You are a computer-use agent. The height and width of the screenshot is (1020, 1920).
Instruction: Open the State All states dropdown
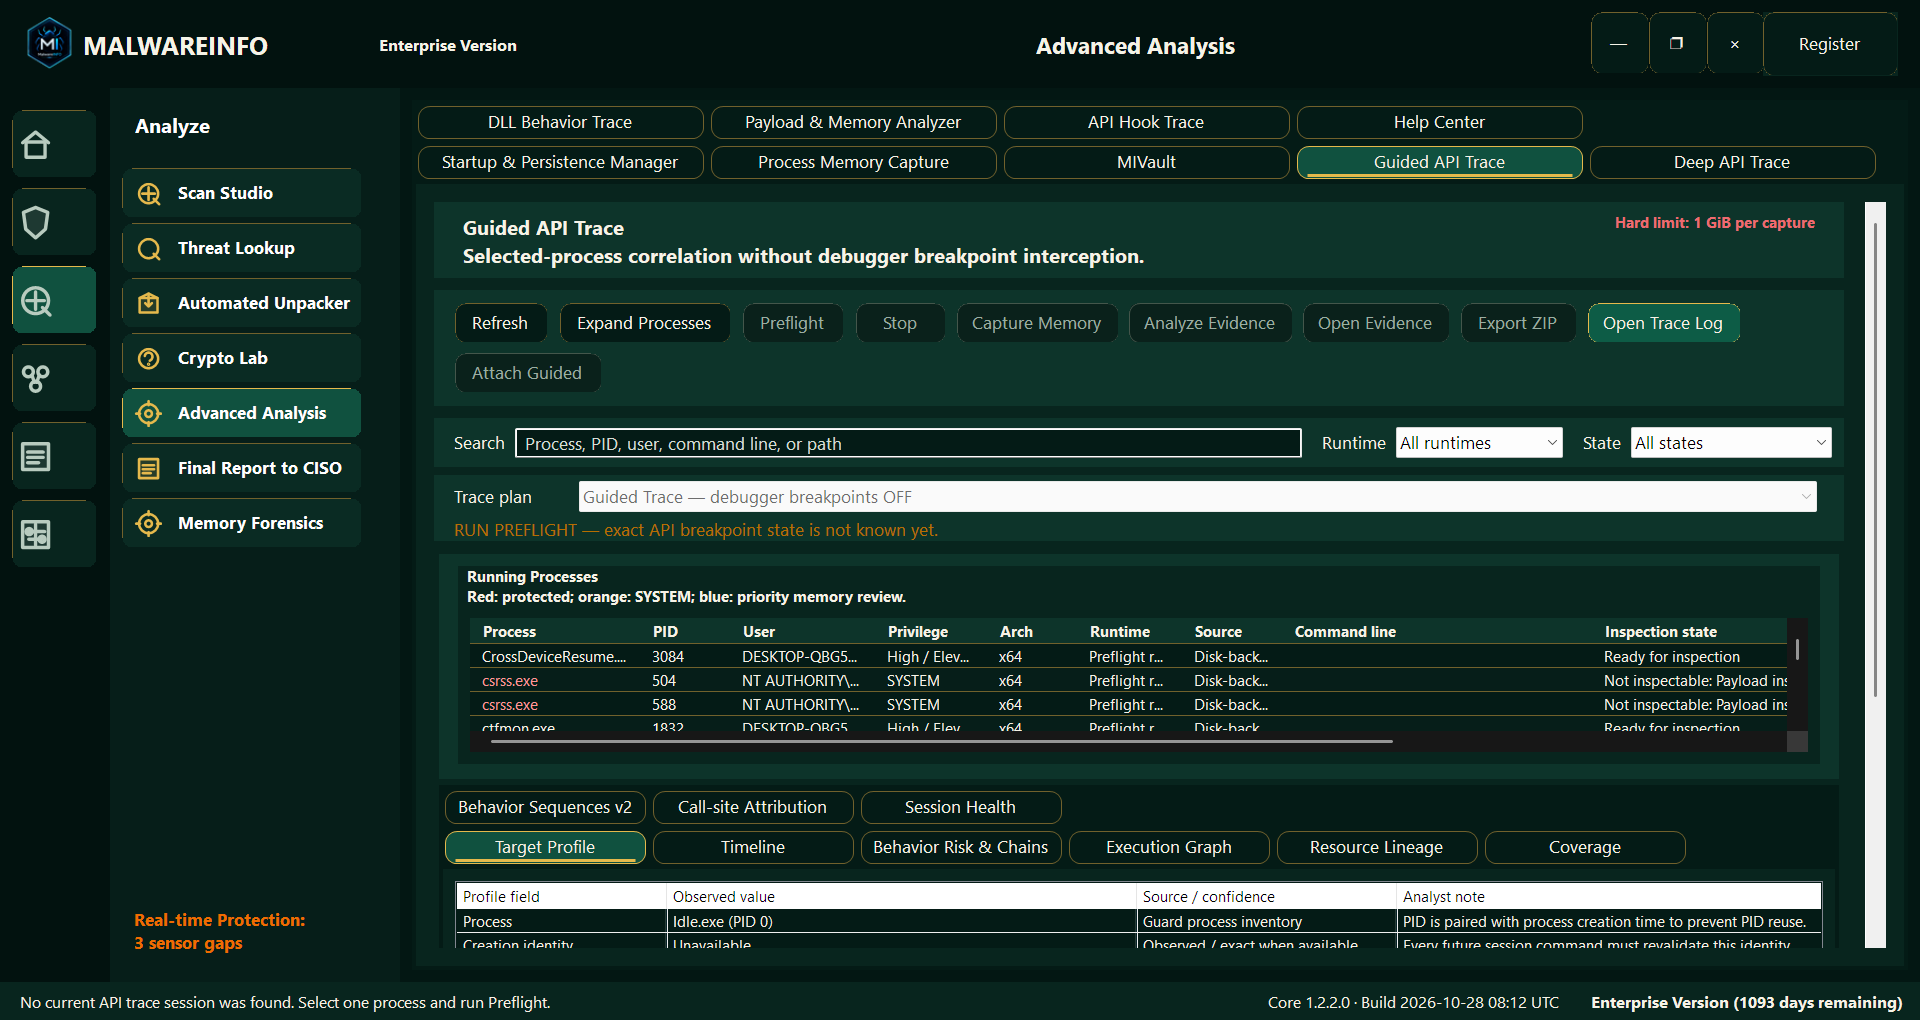pos(1731,443)
